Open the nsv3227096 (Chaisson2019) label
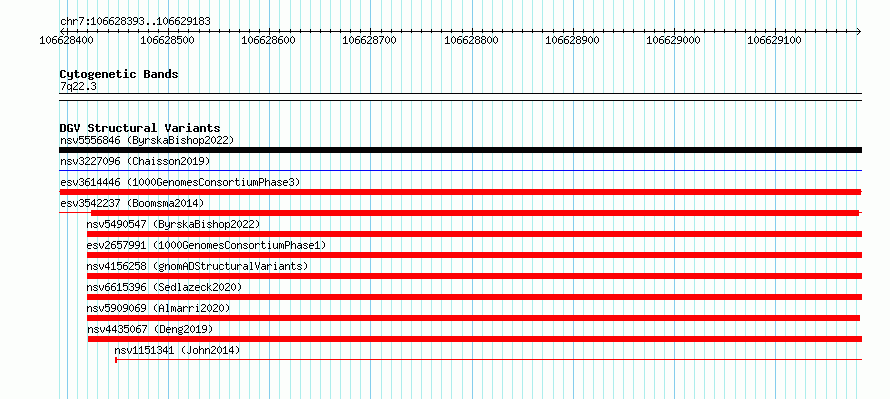Screen dimensions: 890x399 (x=135, y=161)
